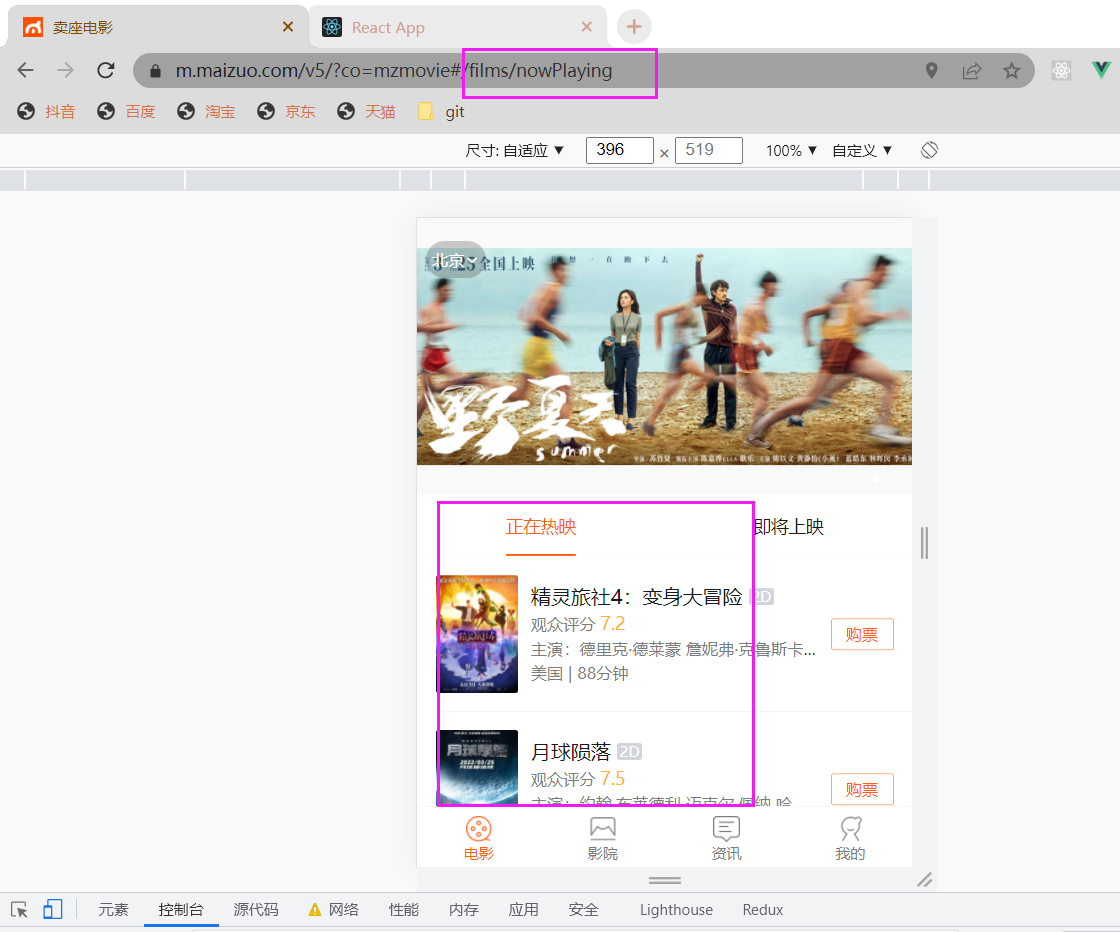Click the viewport width field 396
The width and height of the screenshot is (1120, 932).
619,150
